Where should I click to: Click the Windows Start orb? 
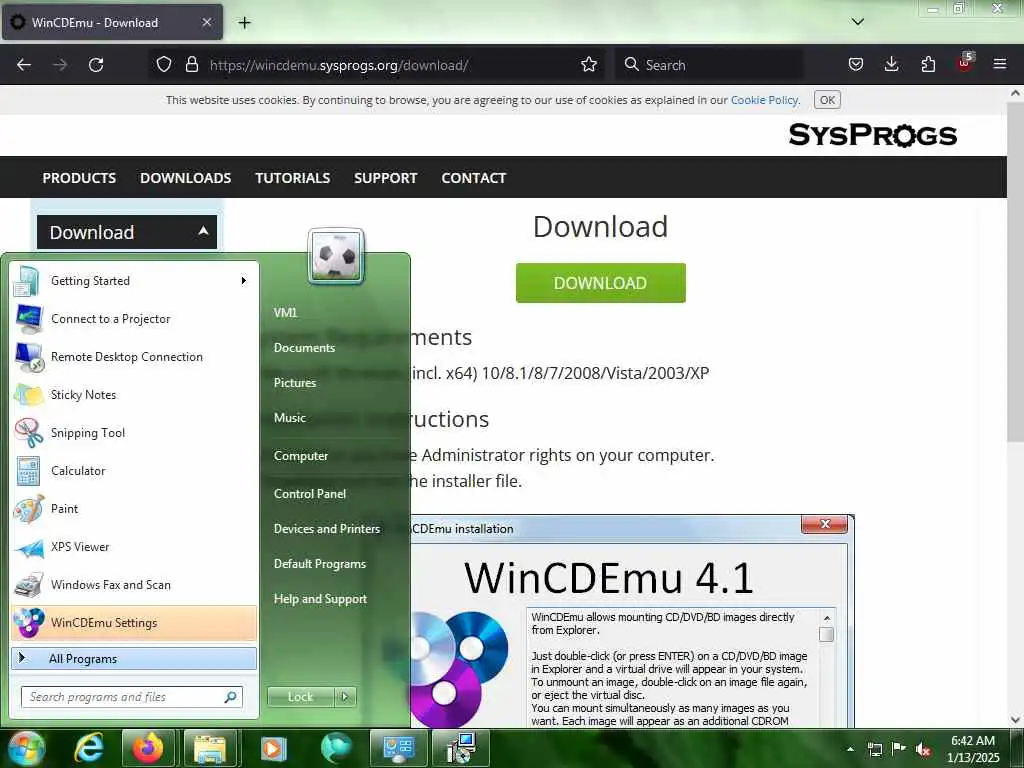click(x=26, y=748)
